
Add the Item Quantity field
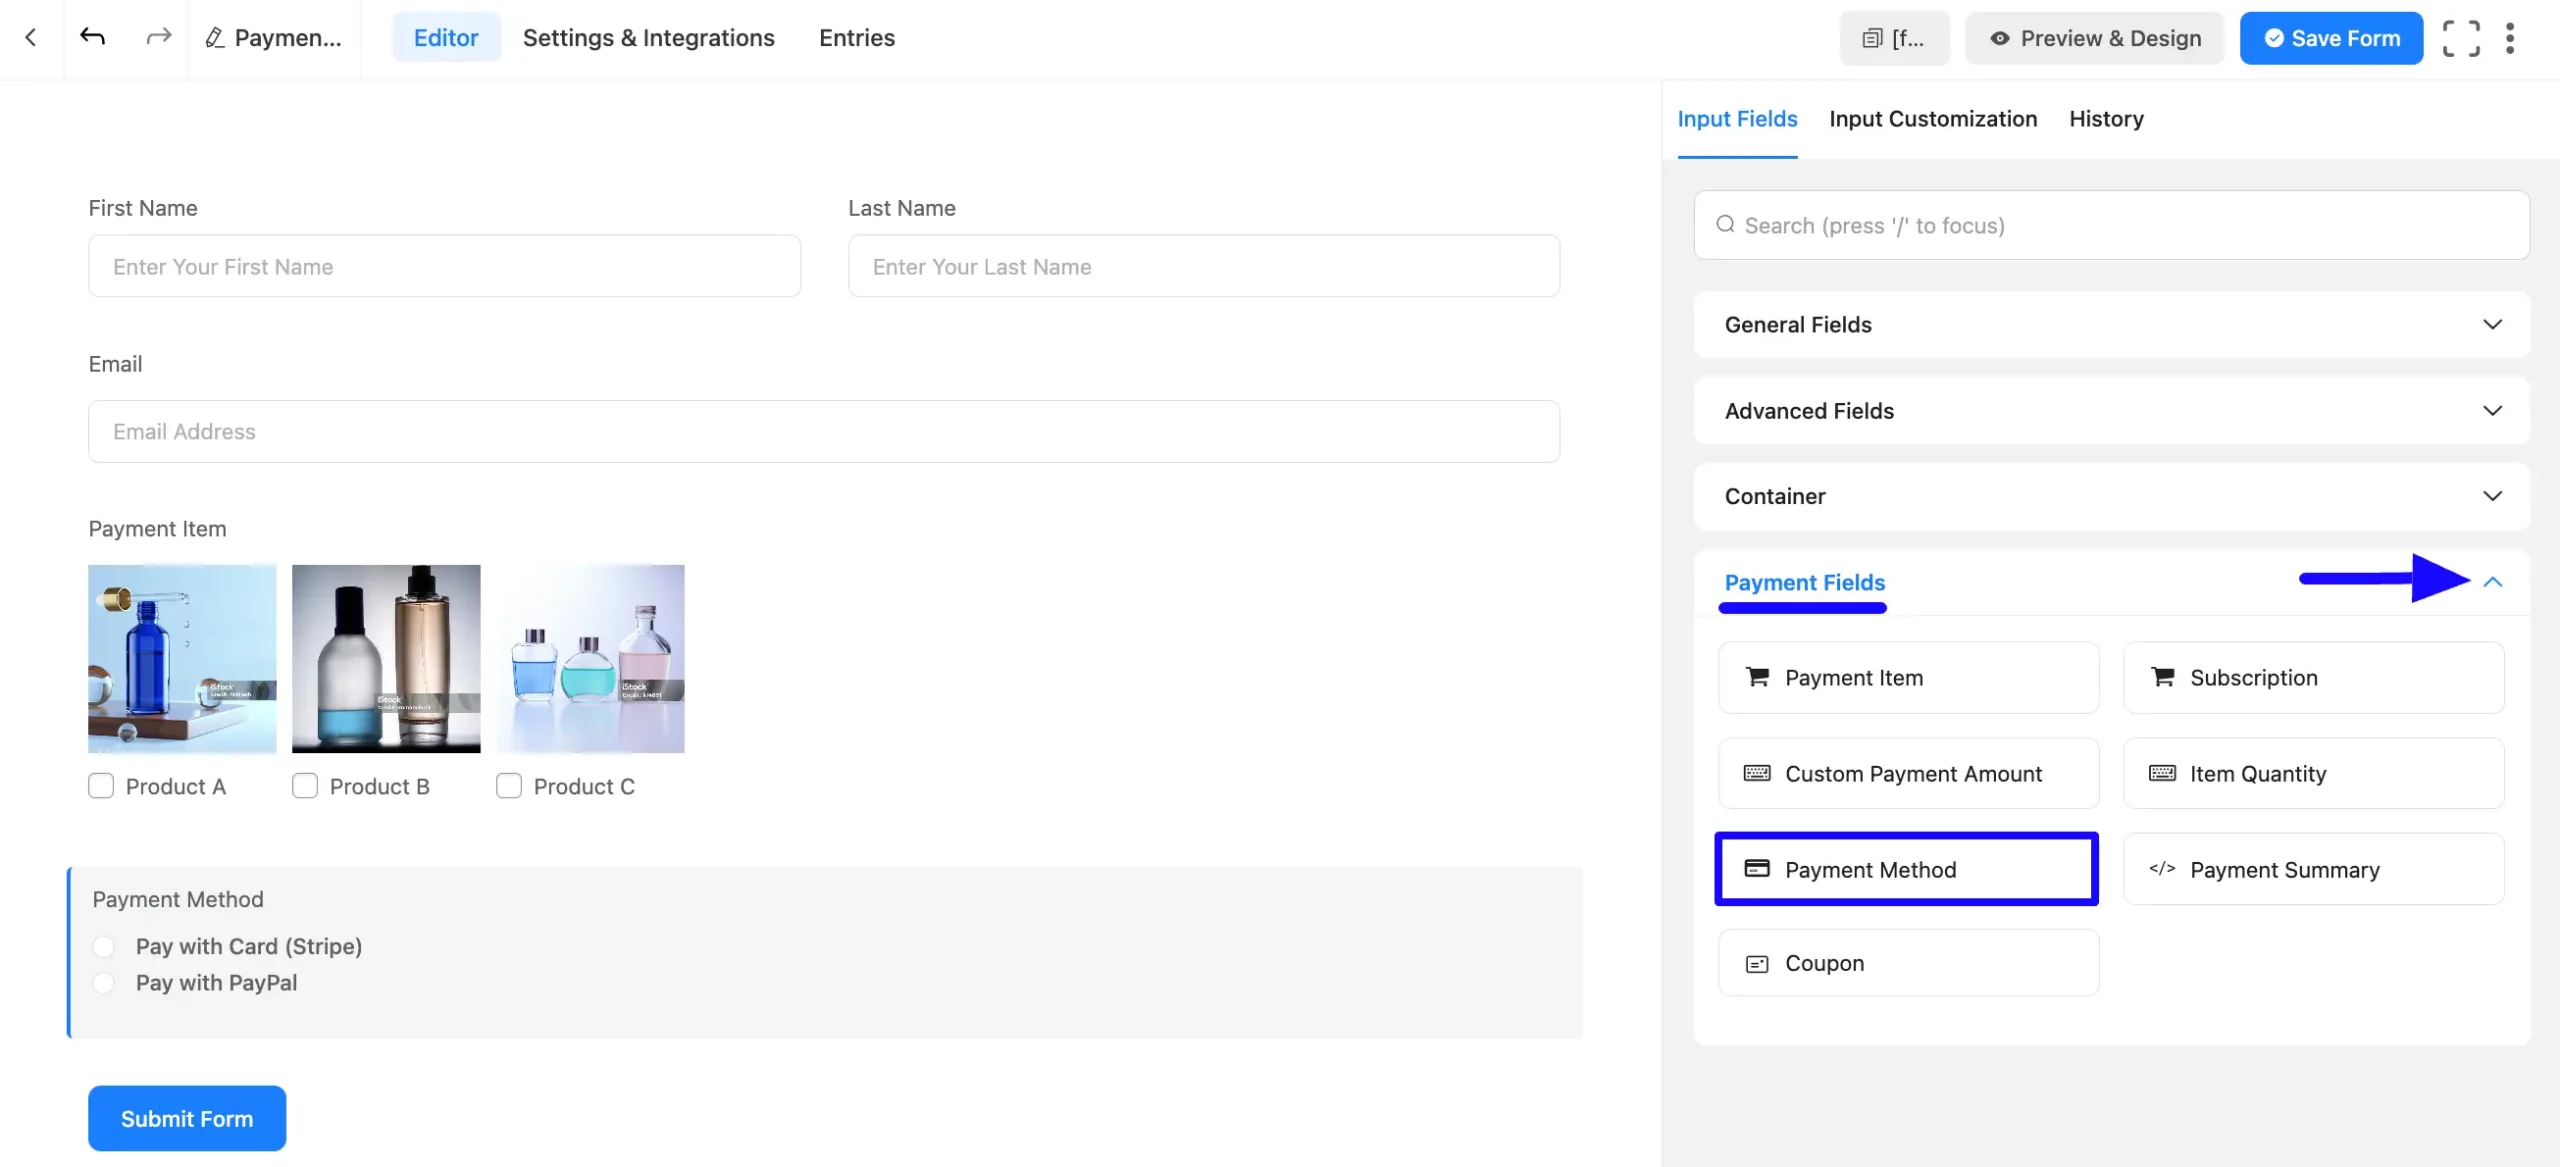coord(2313,773)
